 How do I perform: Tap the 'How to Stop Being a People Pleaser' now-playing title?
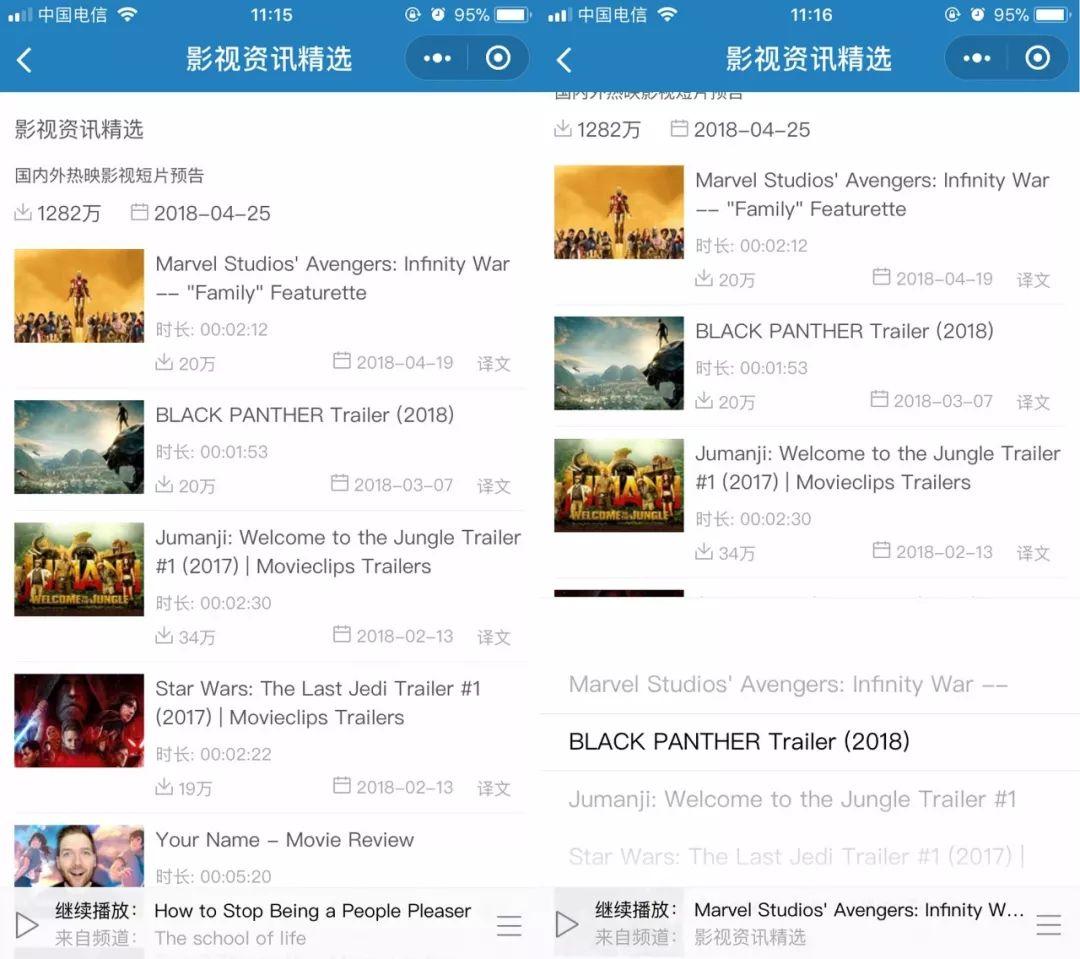[x=313, y=911]
